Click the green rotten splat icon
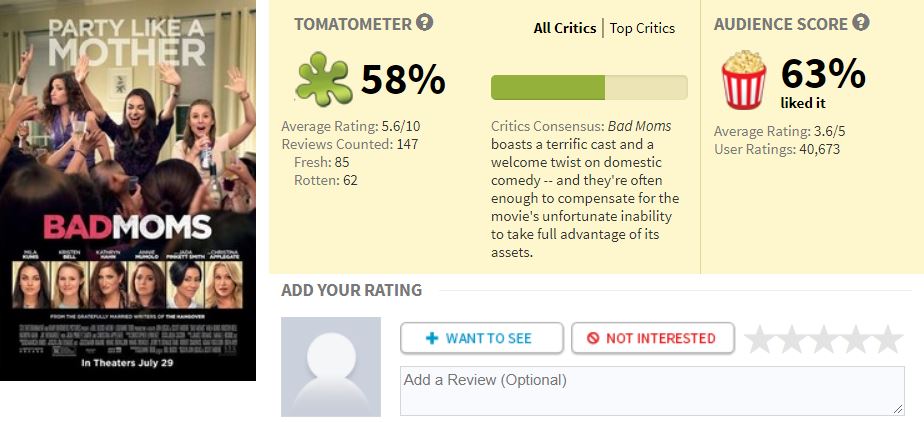This screenshot has width=924, height=423. click(x=324, y=79)
